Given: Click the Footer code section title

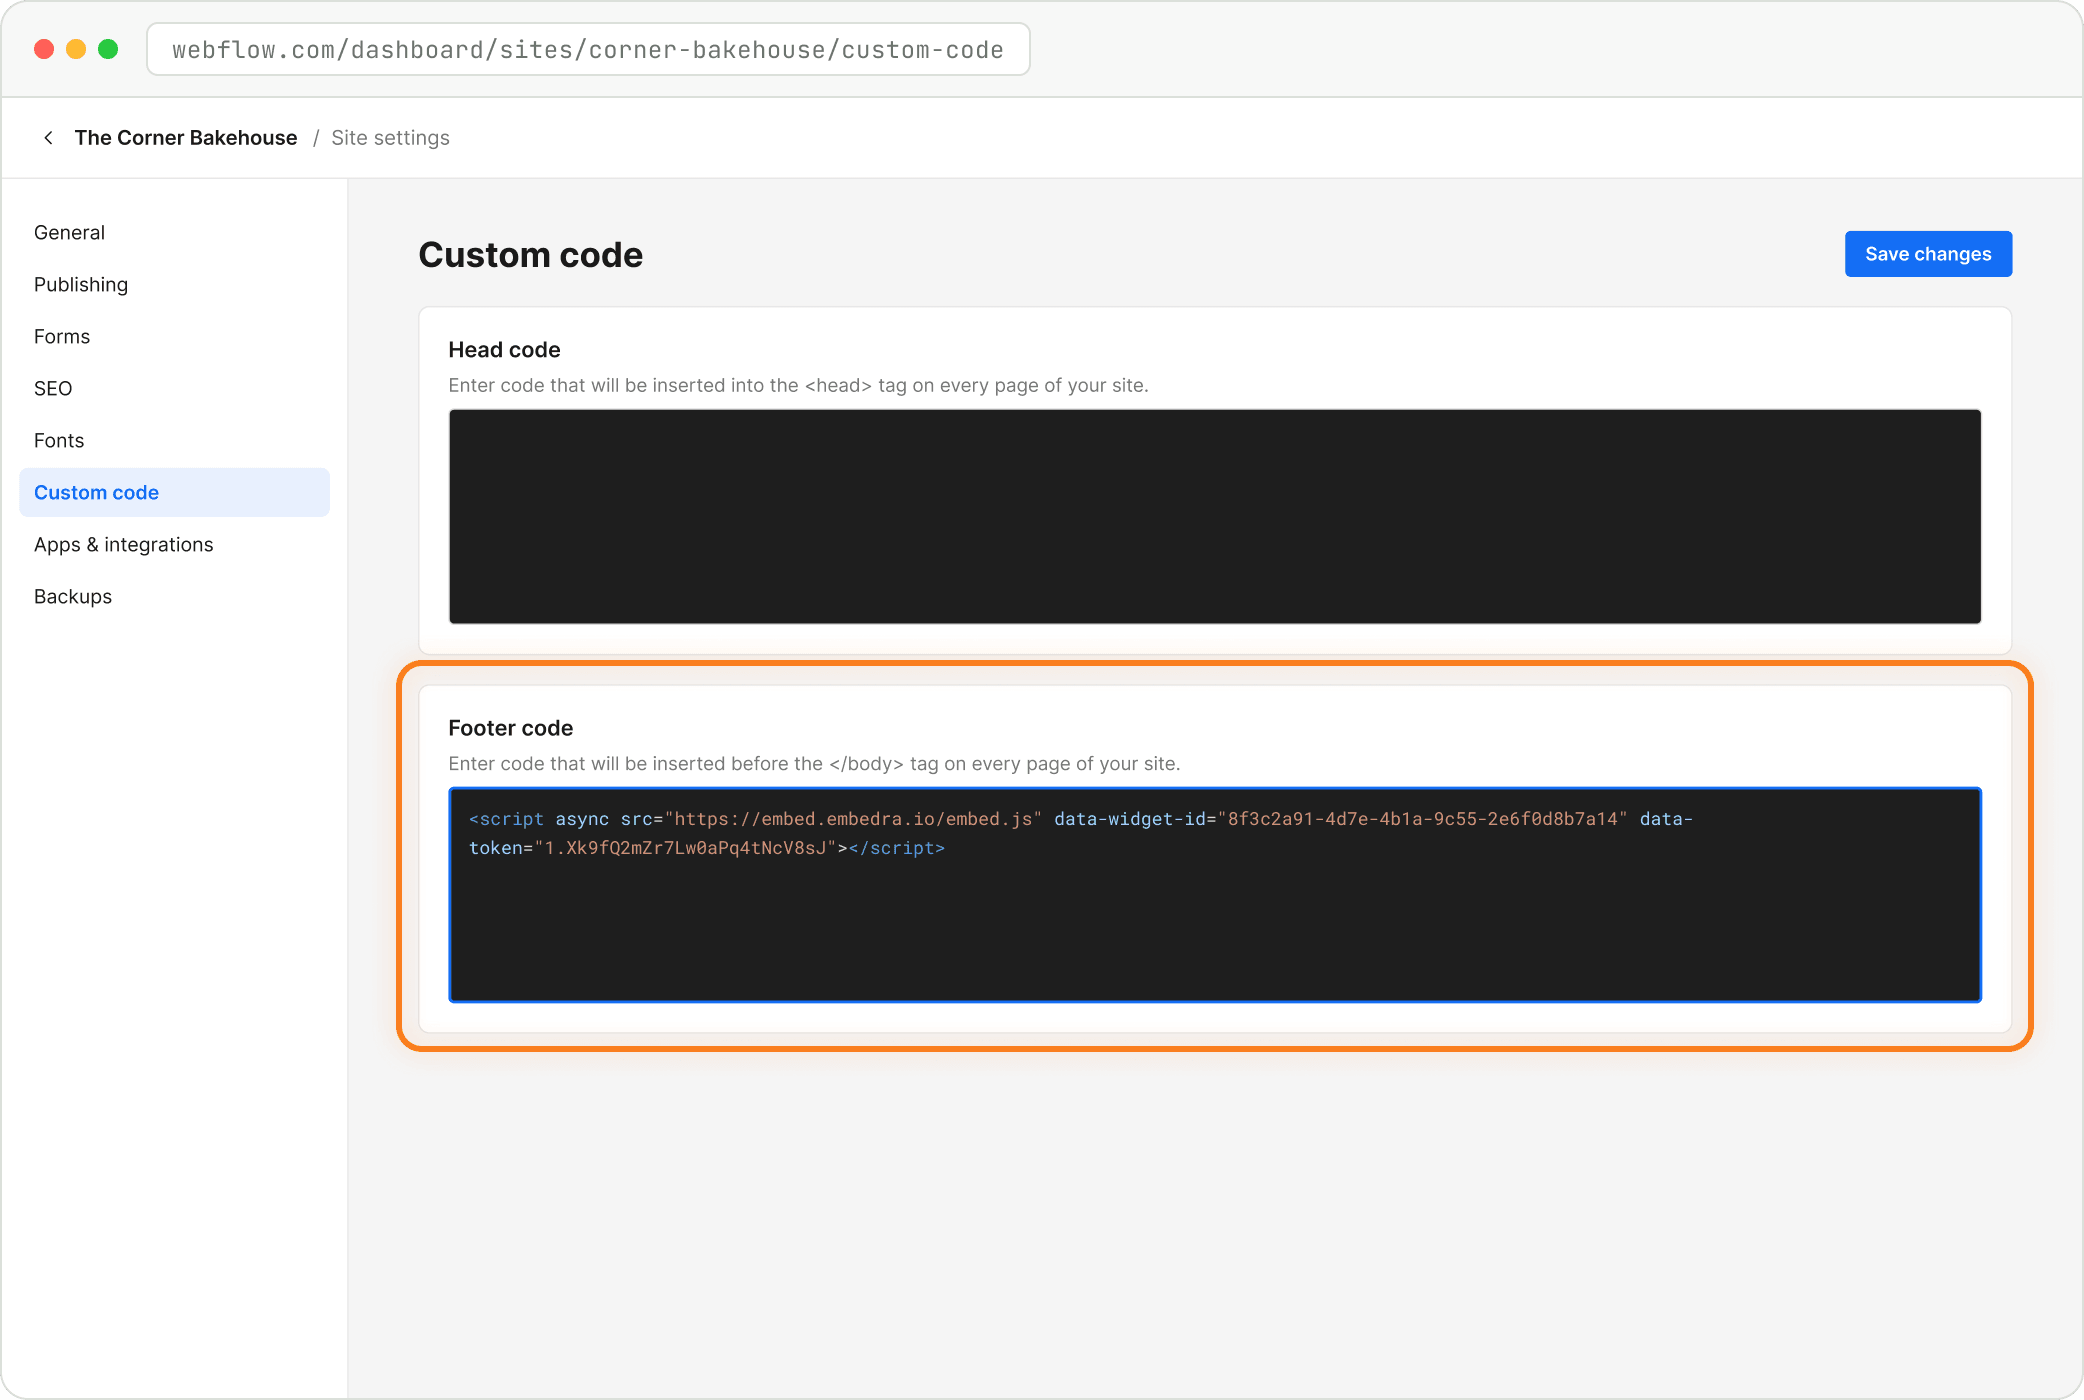Looking at the screenshot, I should 510,728.
